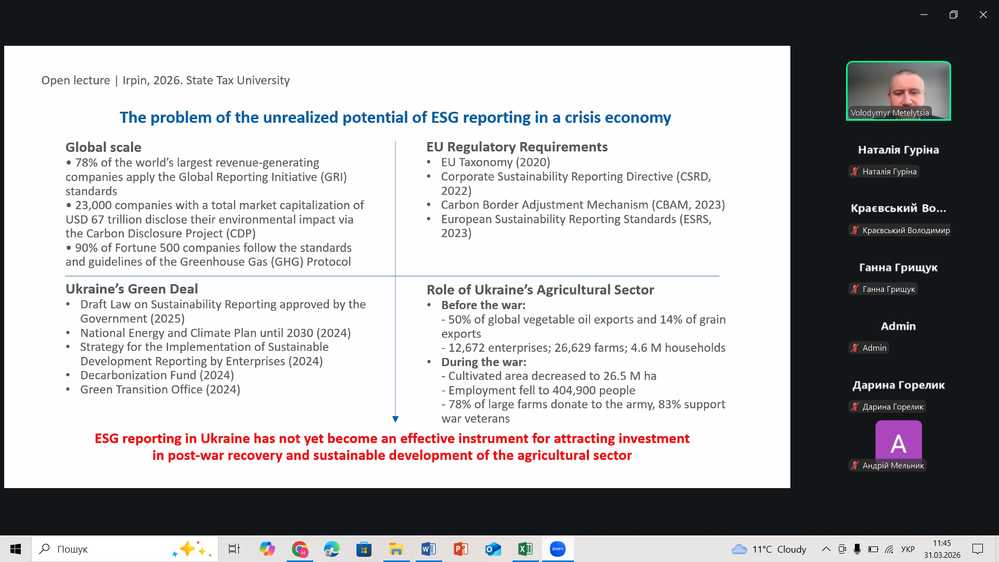Launch PowerPoint from the taskbar
999x562 pixels.
coord(460,549)
